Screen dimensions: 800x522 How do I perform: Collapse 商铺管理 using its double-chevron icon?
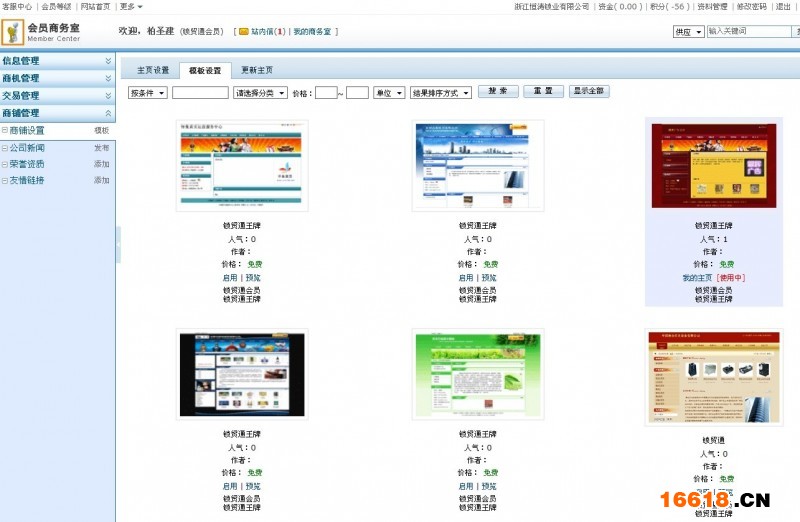click(108, 113)
